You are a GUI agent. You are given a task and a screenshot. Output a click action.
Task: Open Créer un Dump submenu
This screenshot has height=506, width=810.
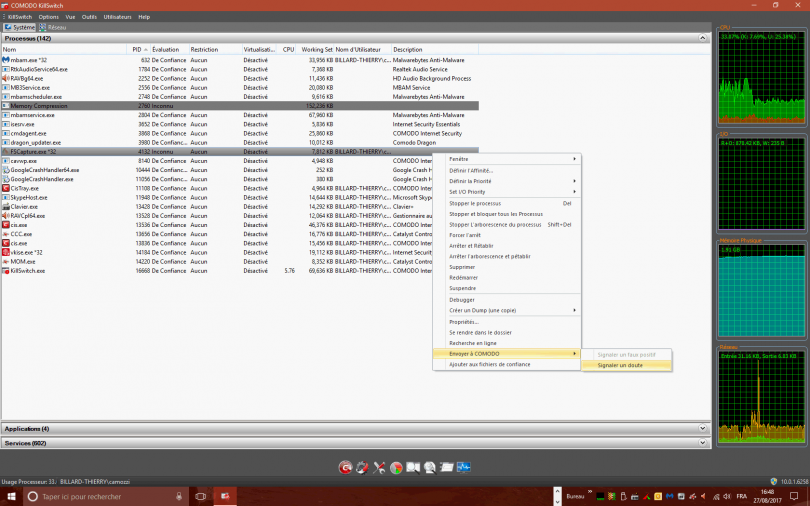[x=507, y=310]
